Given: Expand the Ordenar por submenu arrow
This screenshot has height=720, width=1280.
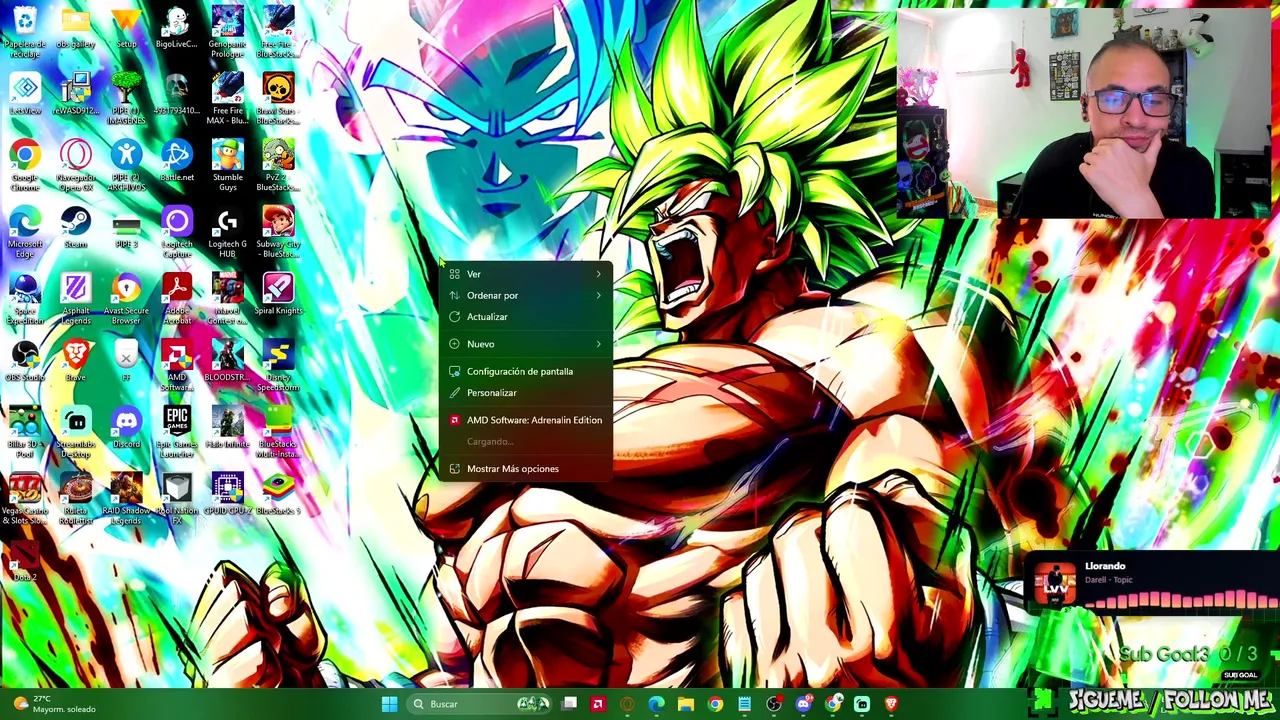Looking at the screenshot, I should (598, 295).
